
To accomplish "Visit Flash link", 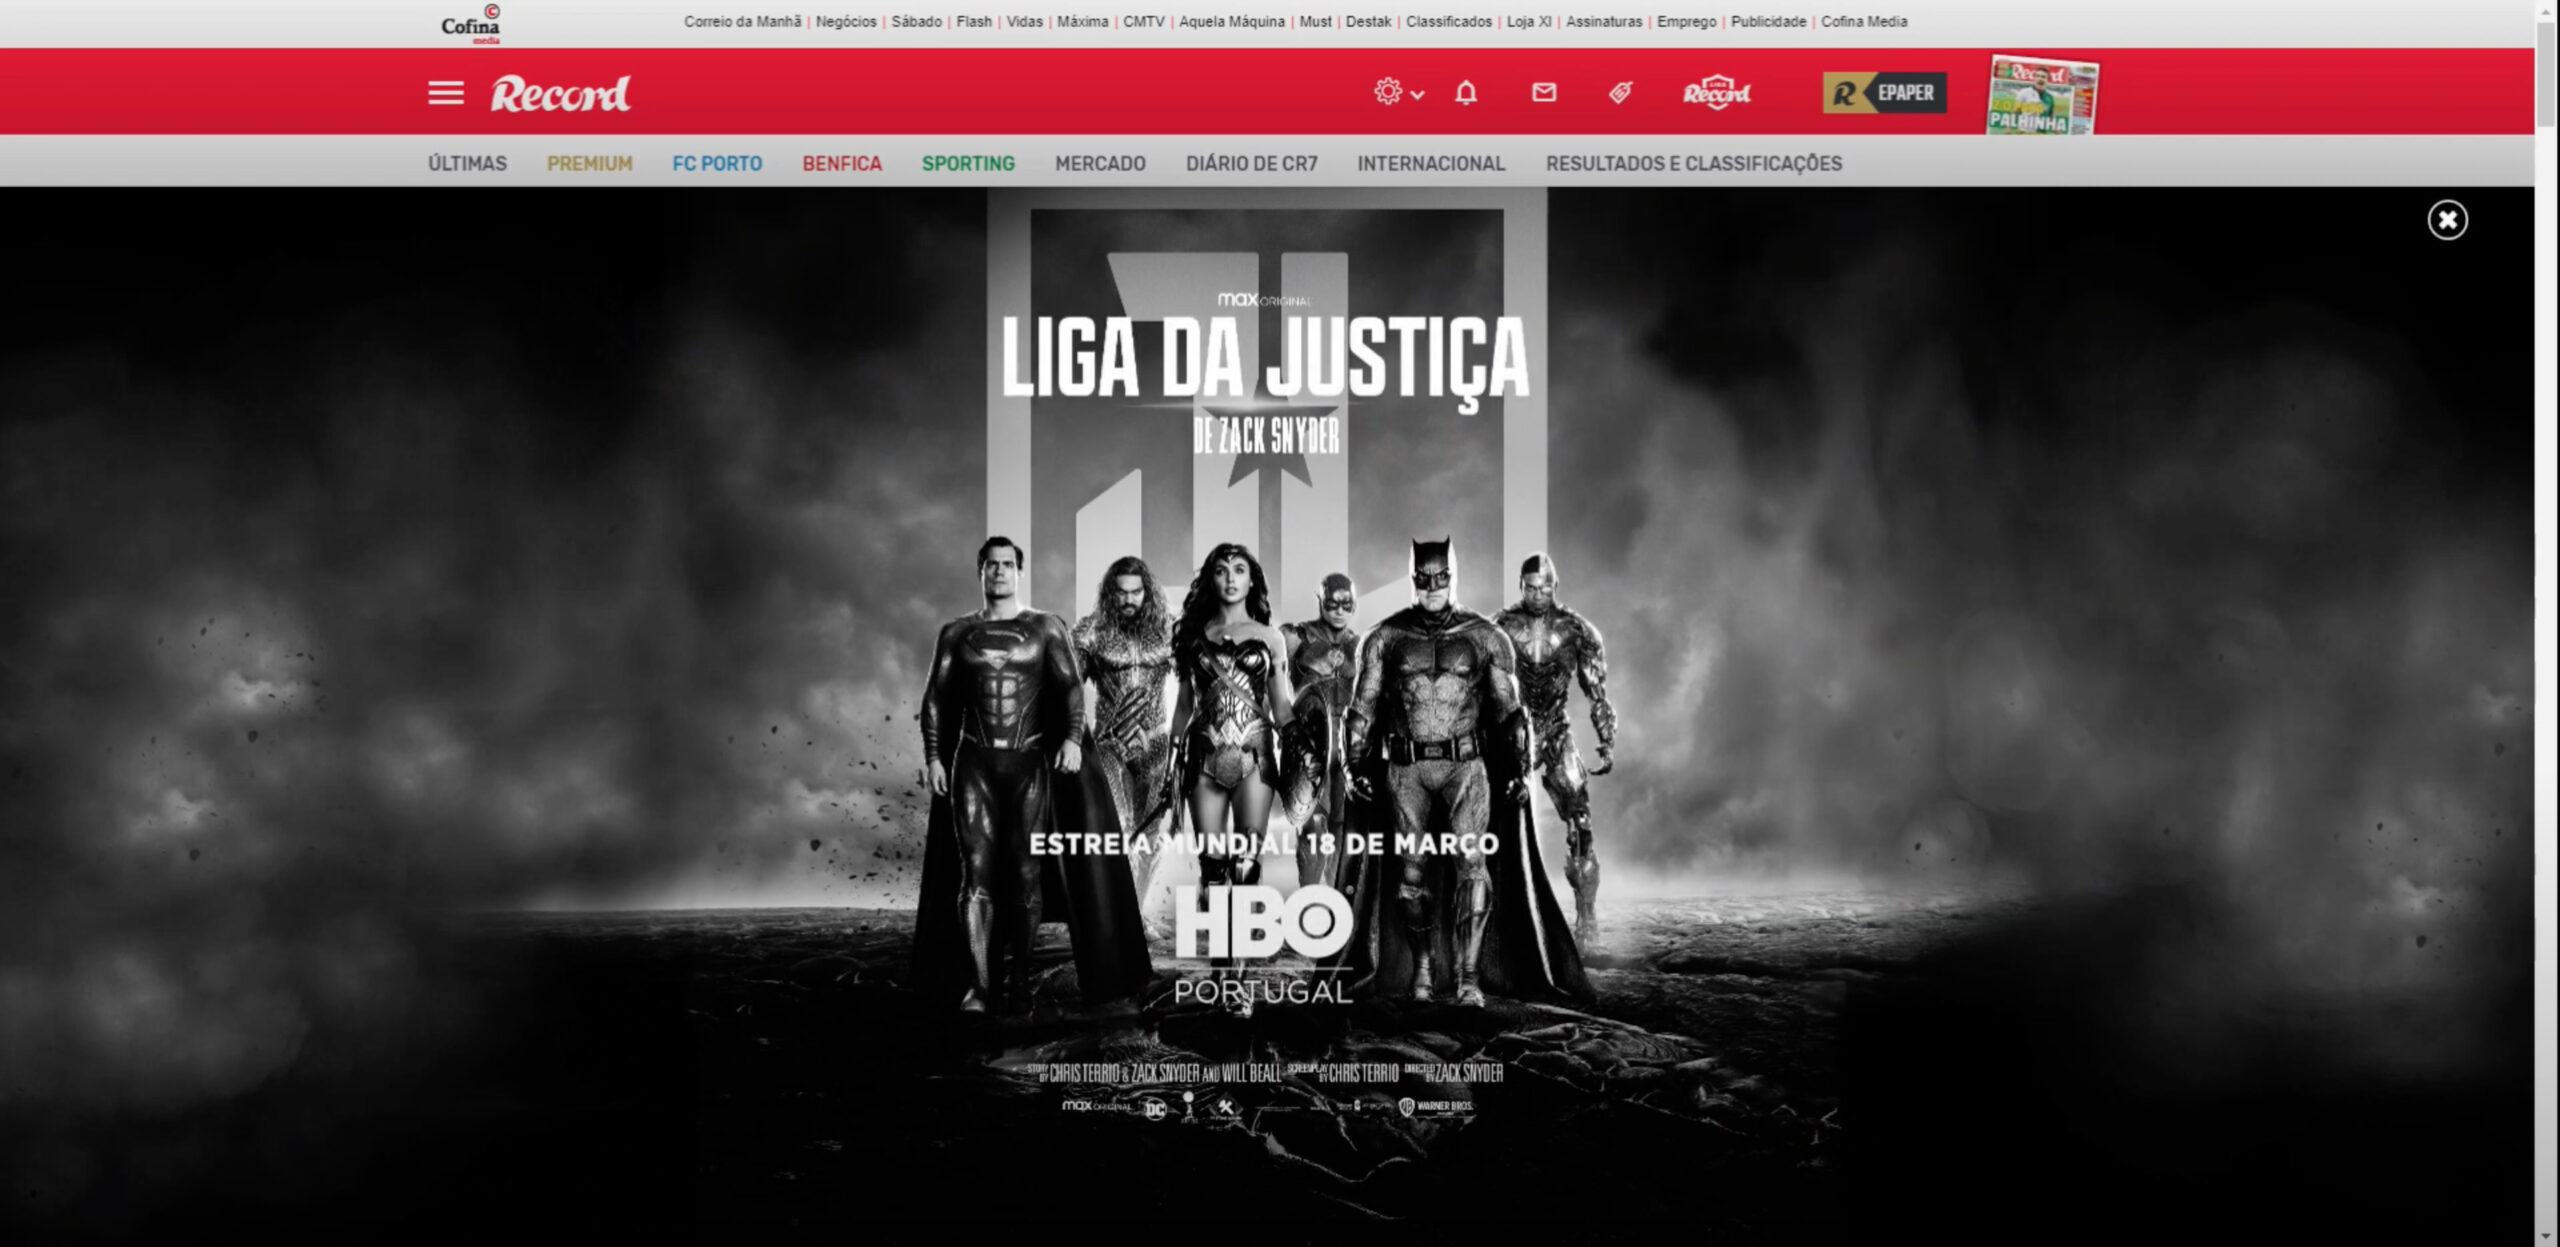I will coord(974,21).
